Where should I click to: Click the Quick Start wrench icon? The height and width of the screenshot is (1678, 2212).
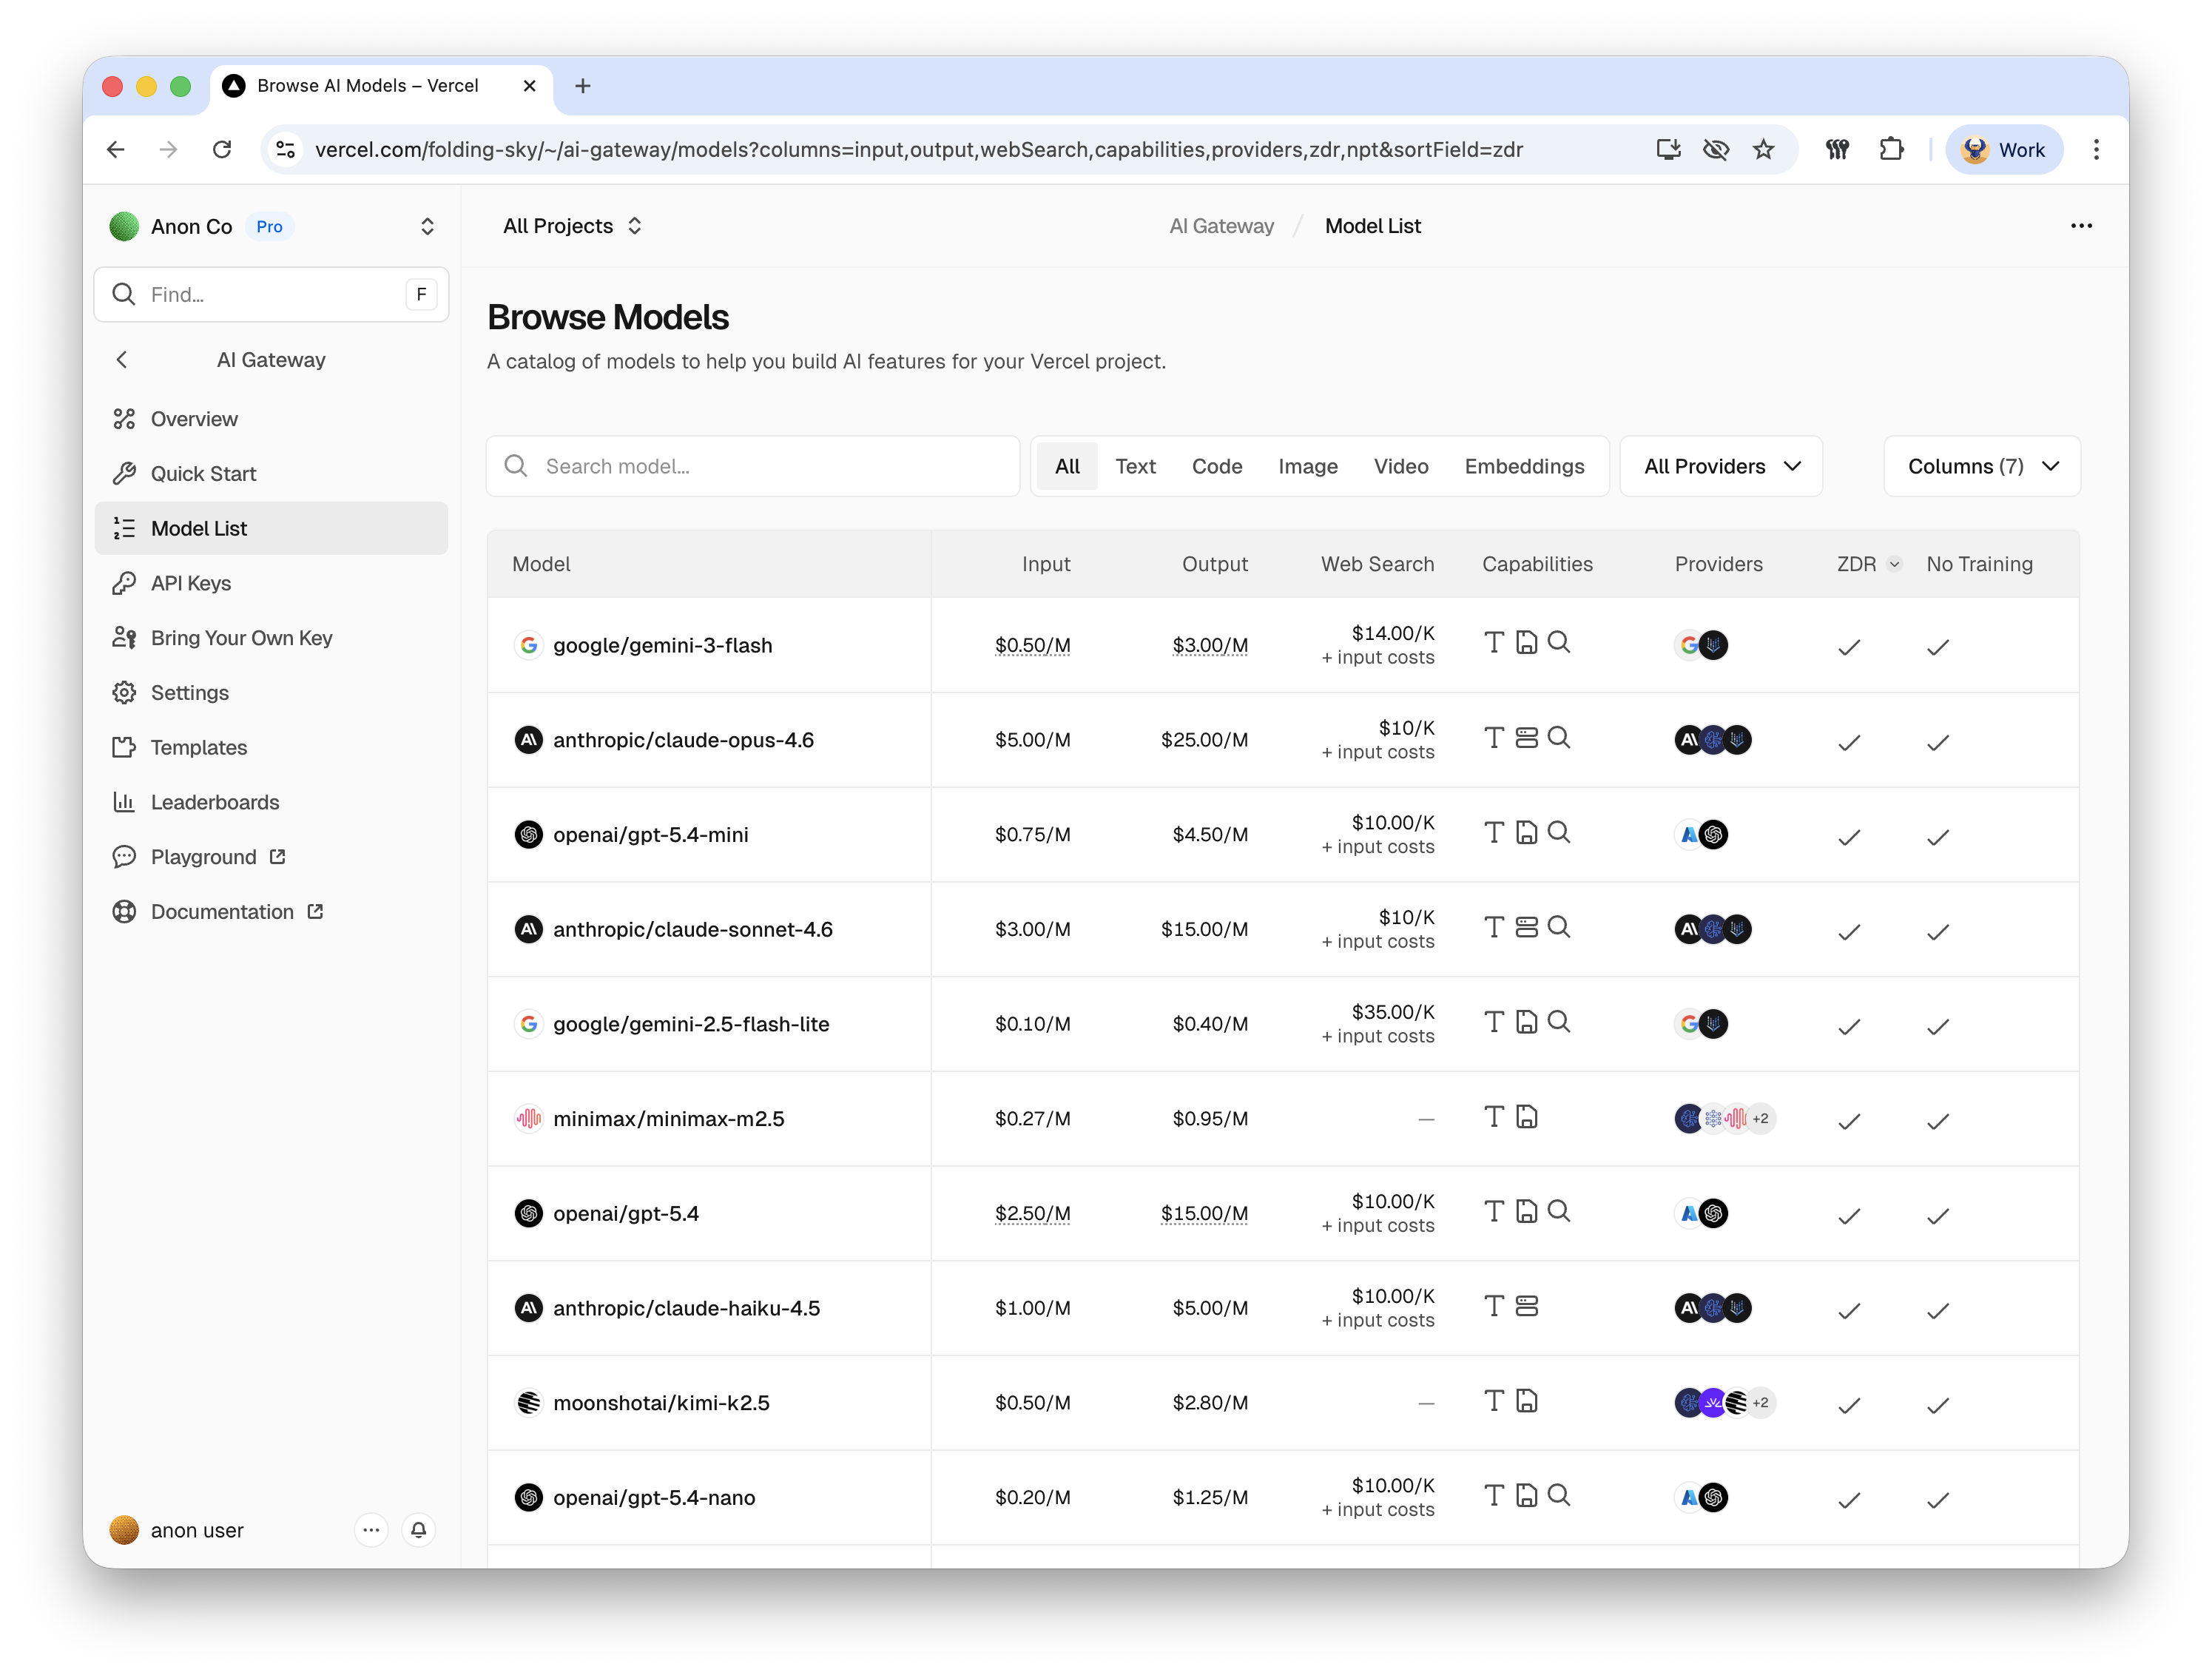[x=124, y=474]
